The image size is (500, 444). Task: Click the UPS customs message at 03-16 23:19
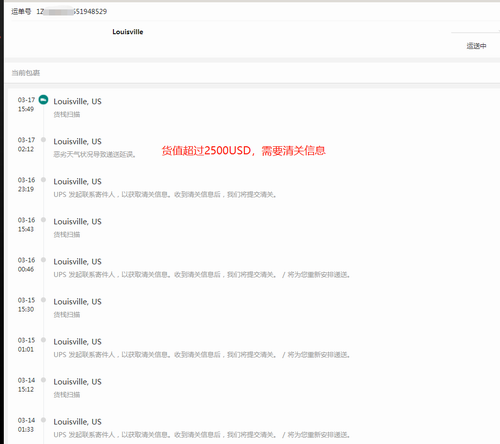click(x=165, y=195)
